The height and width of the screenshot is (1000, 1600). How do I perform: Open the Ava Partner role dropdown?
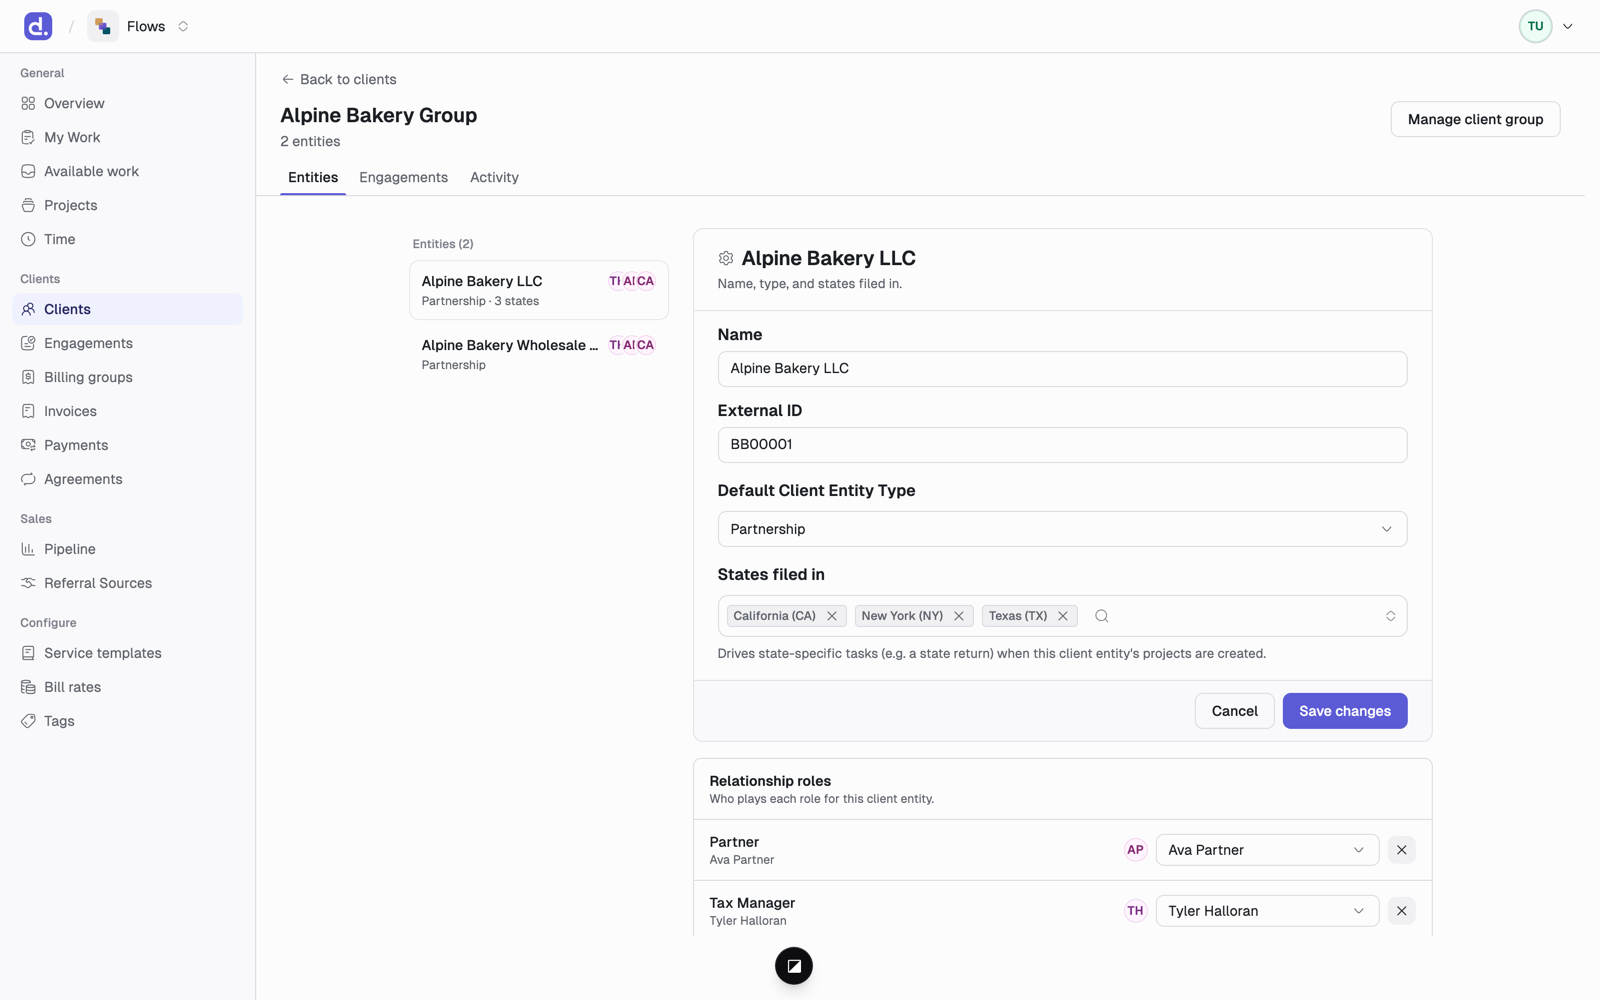click(x=1267, y=850)
